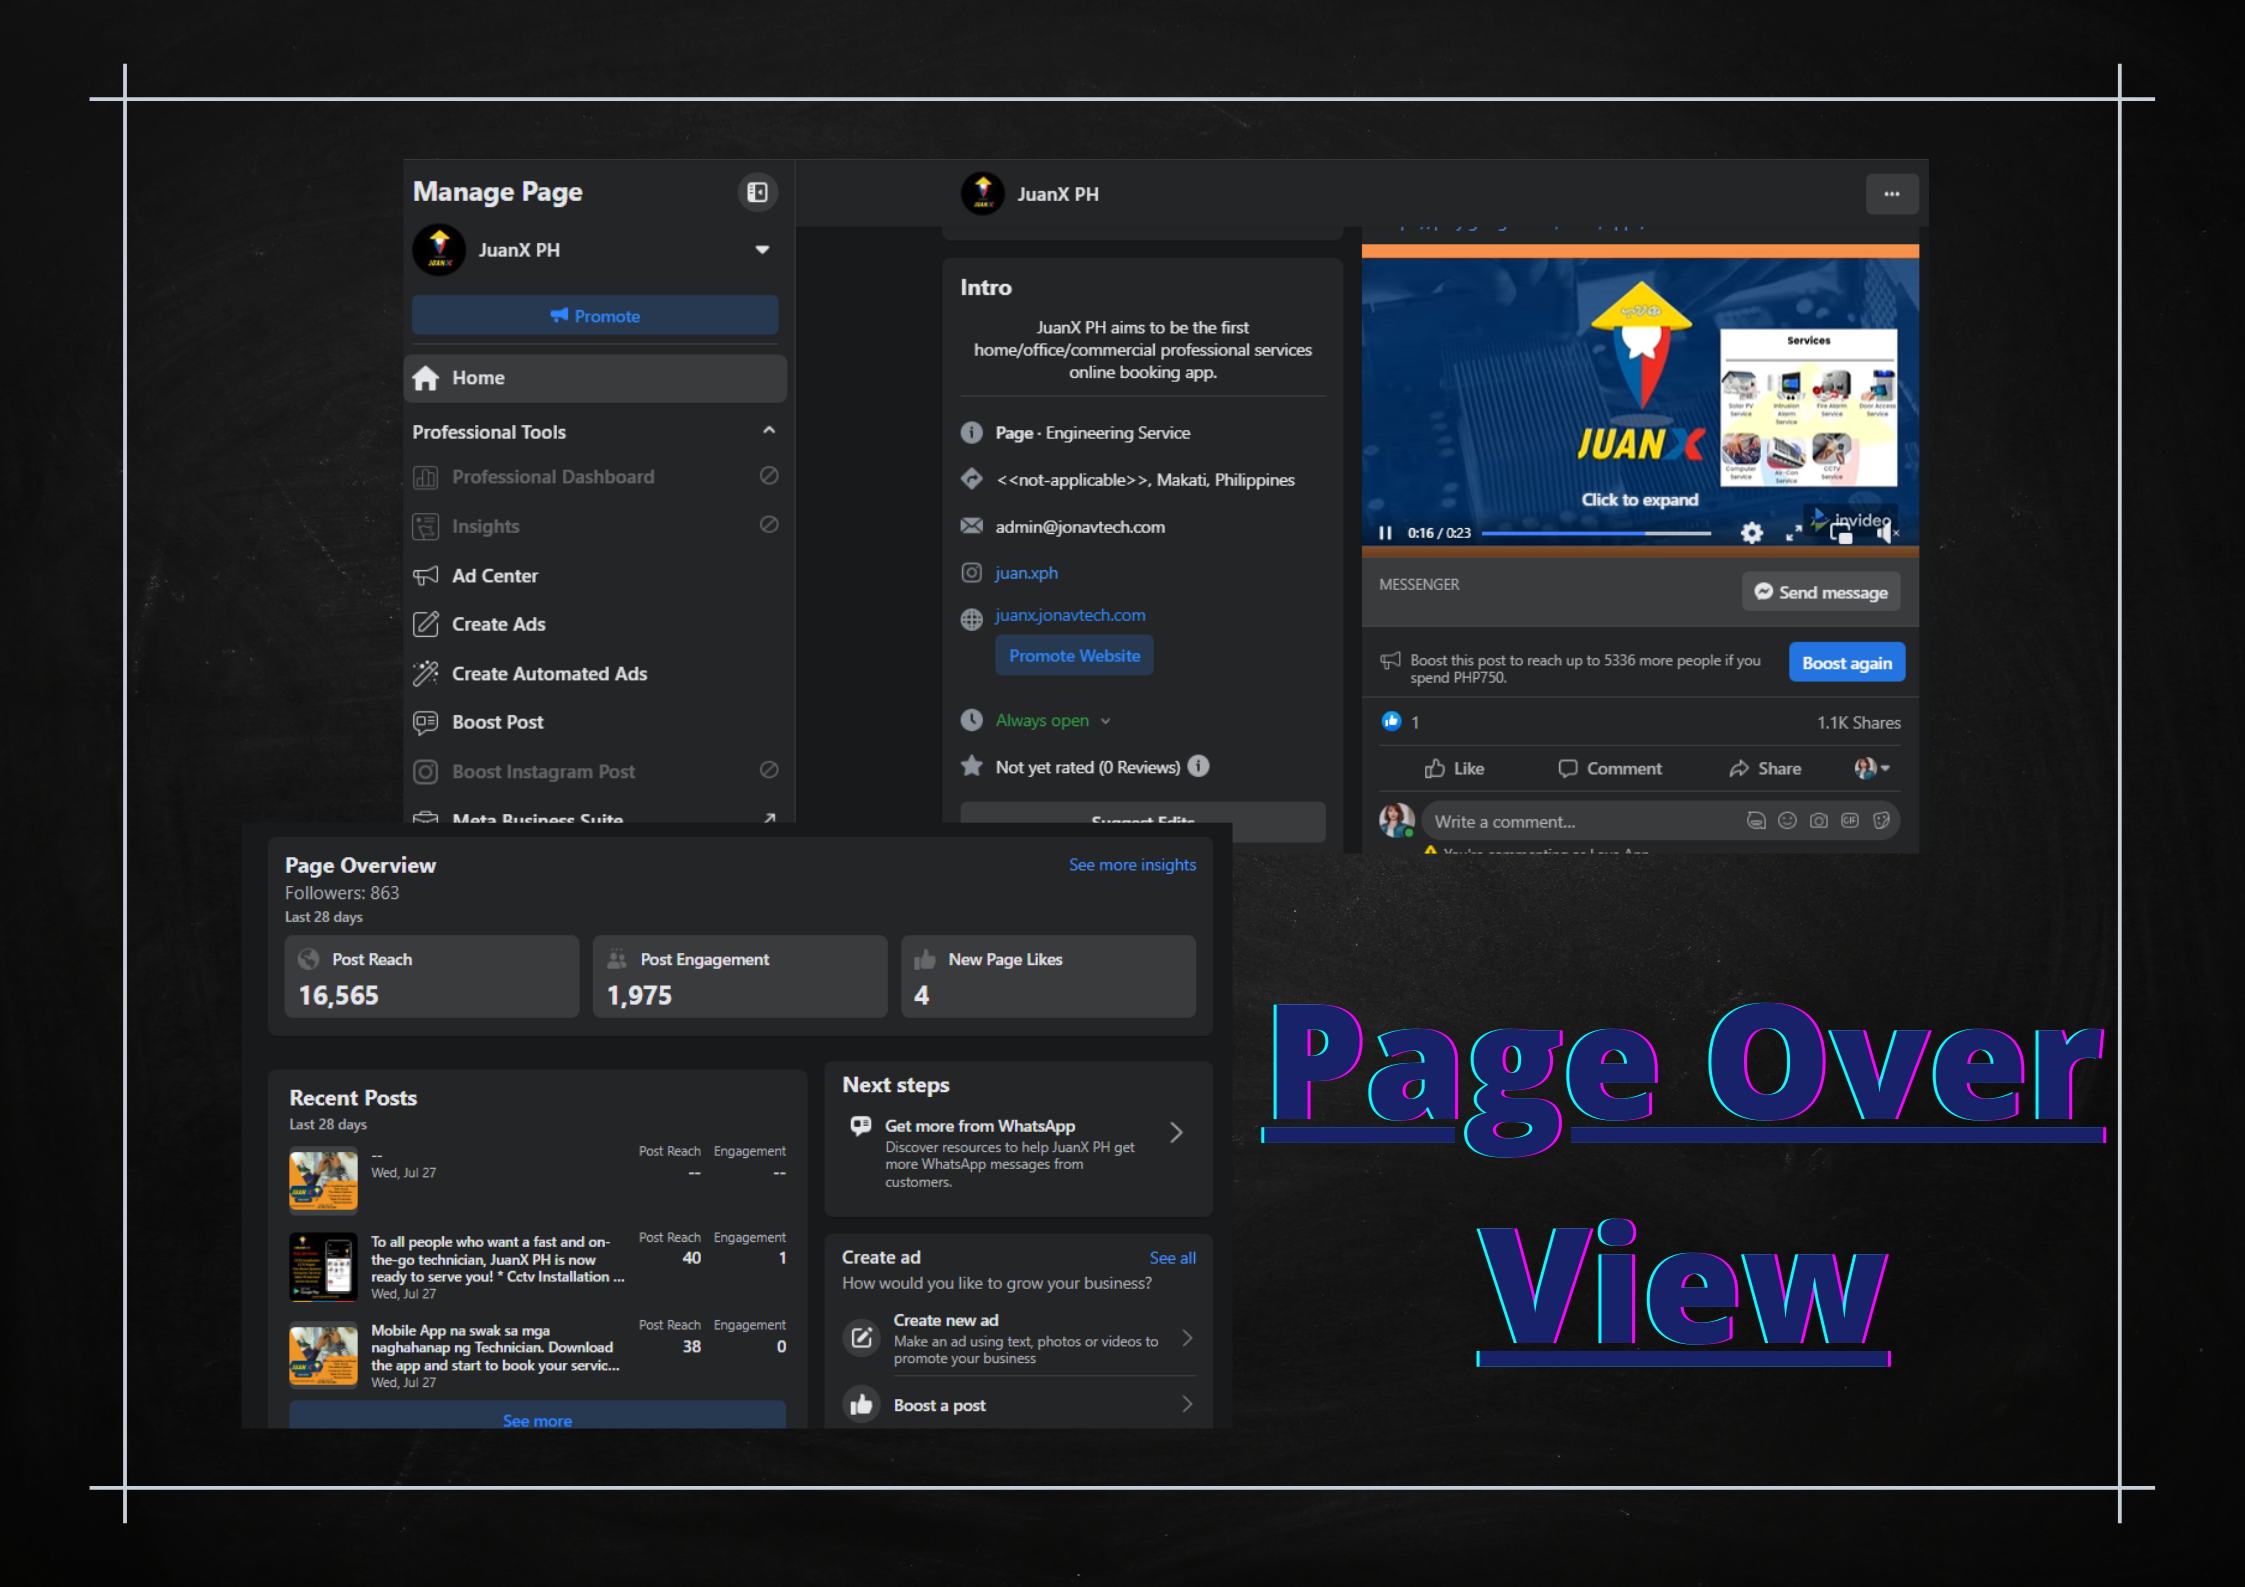This screenshot has width=2245, height=1587.
Task: Add a GIF to the comment
Action: tap(1850, 821)
